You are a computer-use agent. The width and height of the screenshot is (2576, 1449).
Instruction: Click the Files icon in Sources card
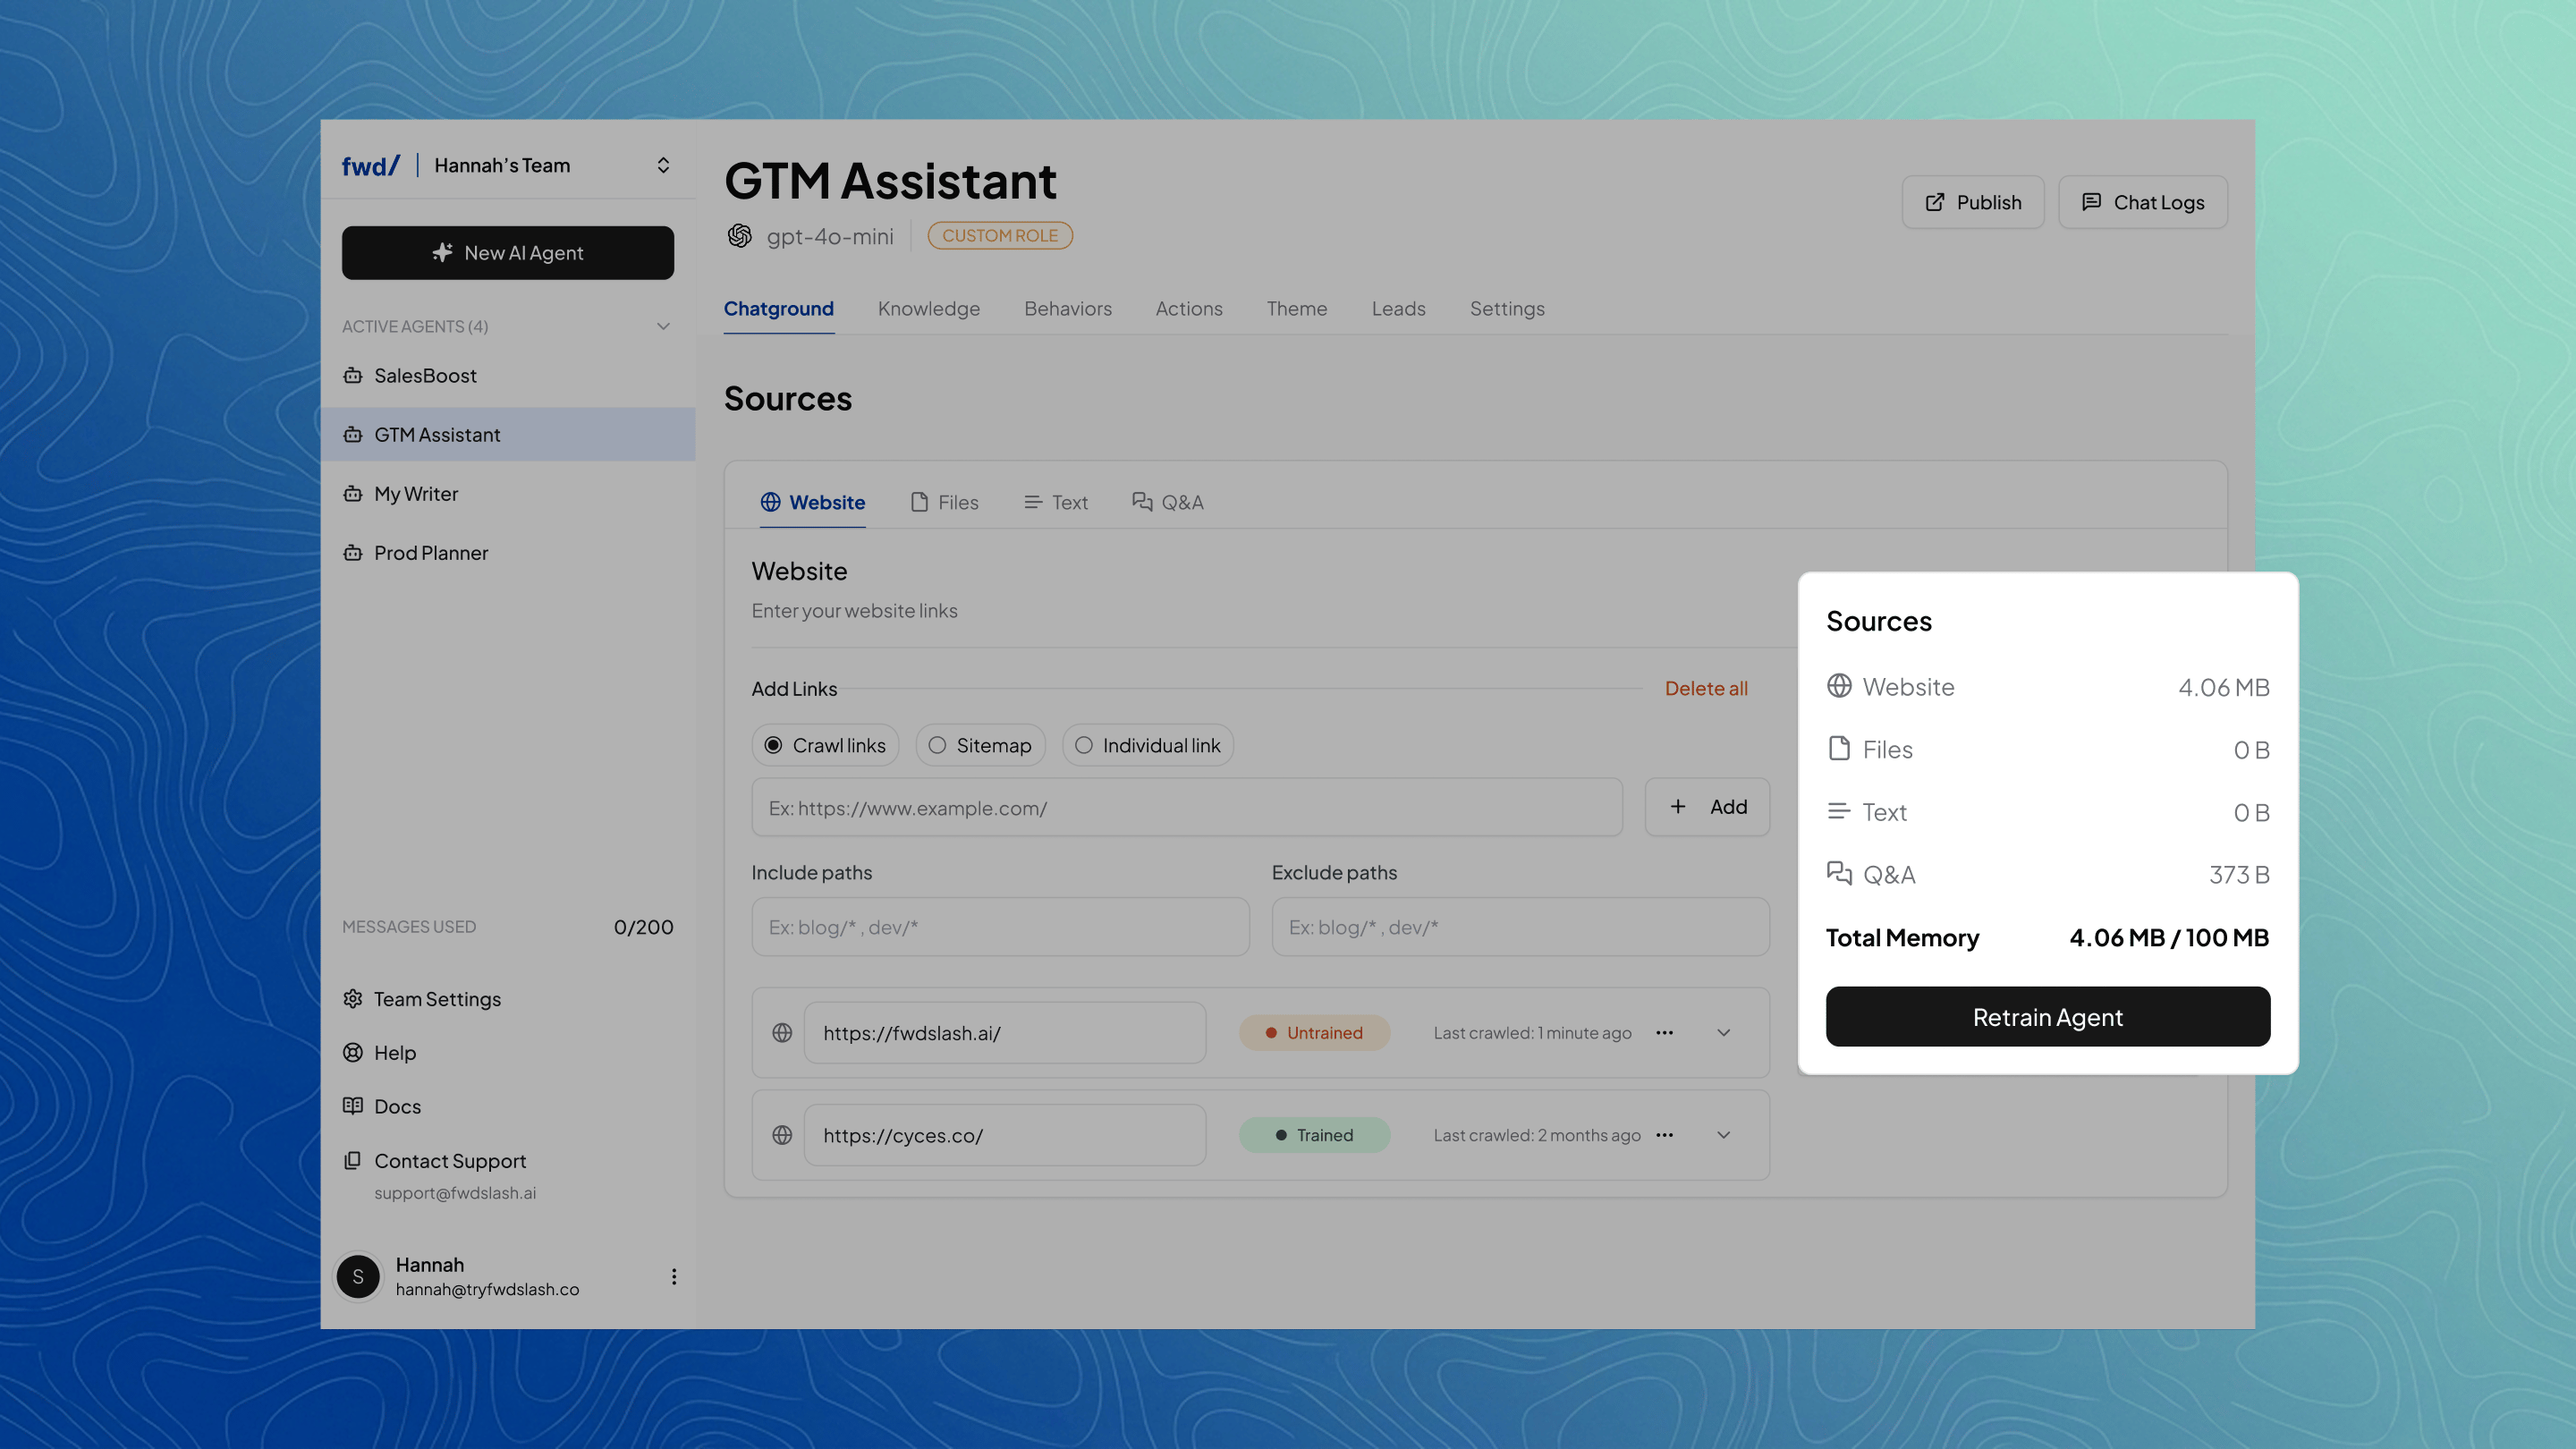[1839, 748]
